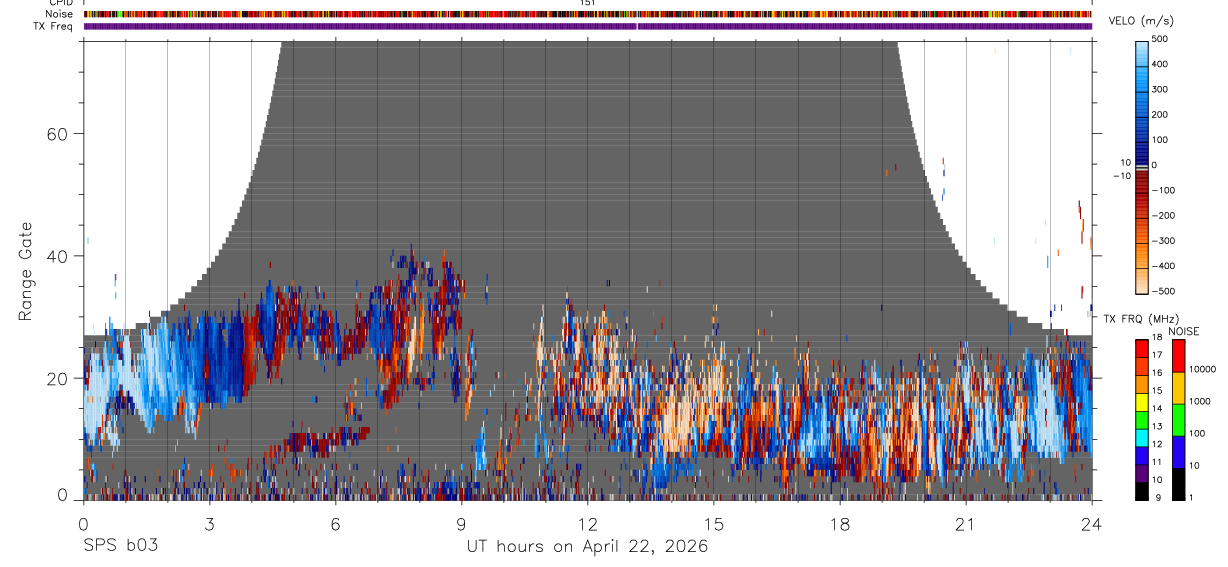Click the velocity scale value 400
Screen dimensions: 1228x567
1160,64
